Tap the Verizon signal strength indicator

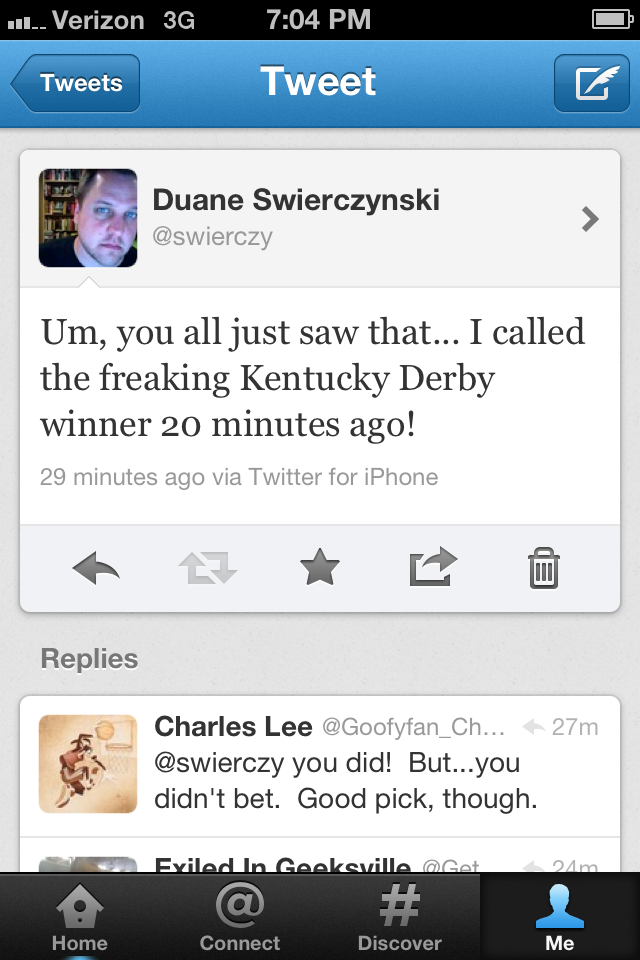[x=27, y=23]
